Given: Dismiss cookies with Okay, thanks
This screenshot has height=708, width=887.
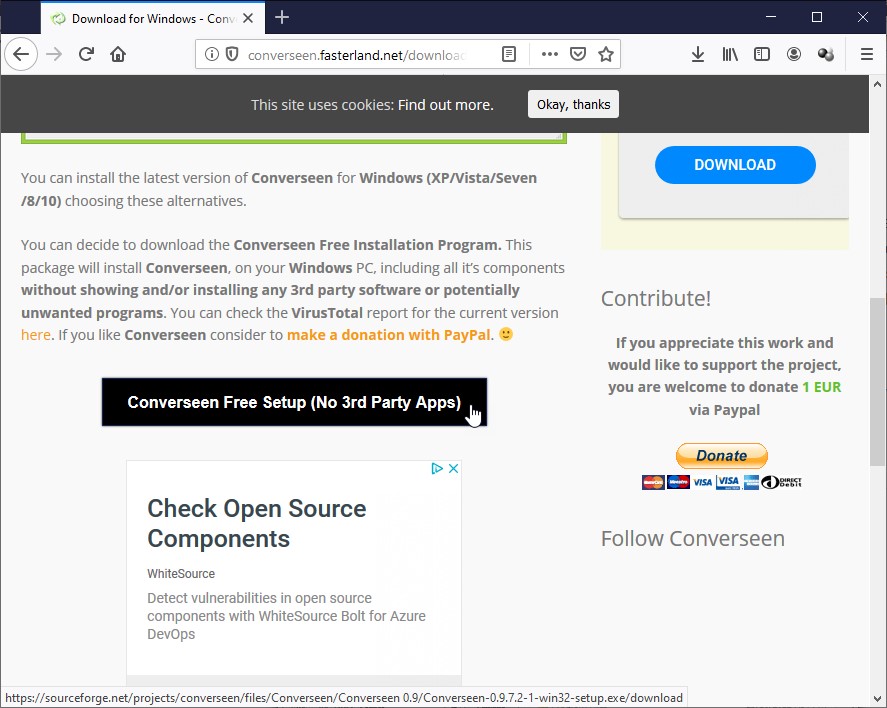Looking at the screenshot, I should click(x=573, y=105).
